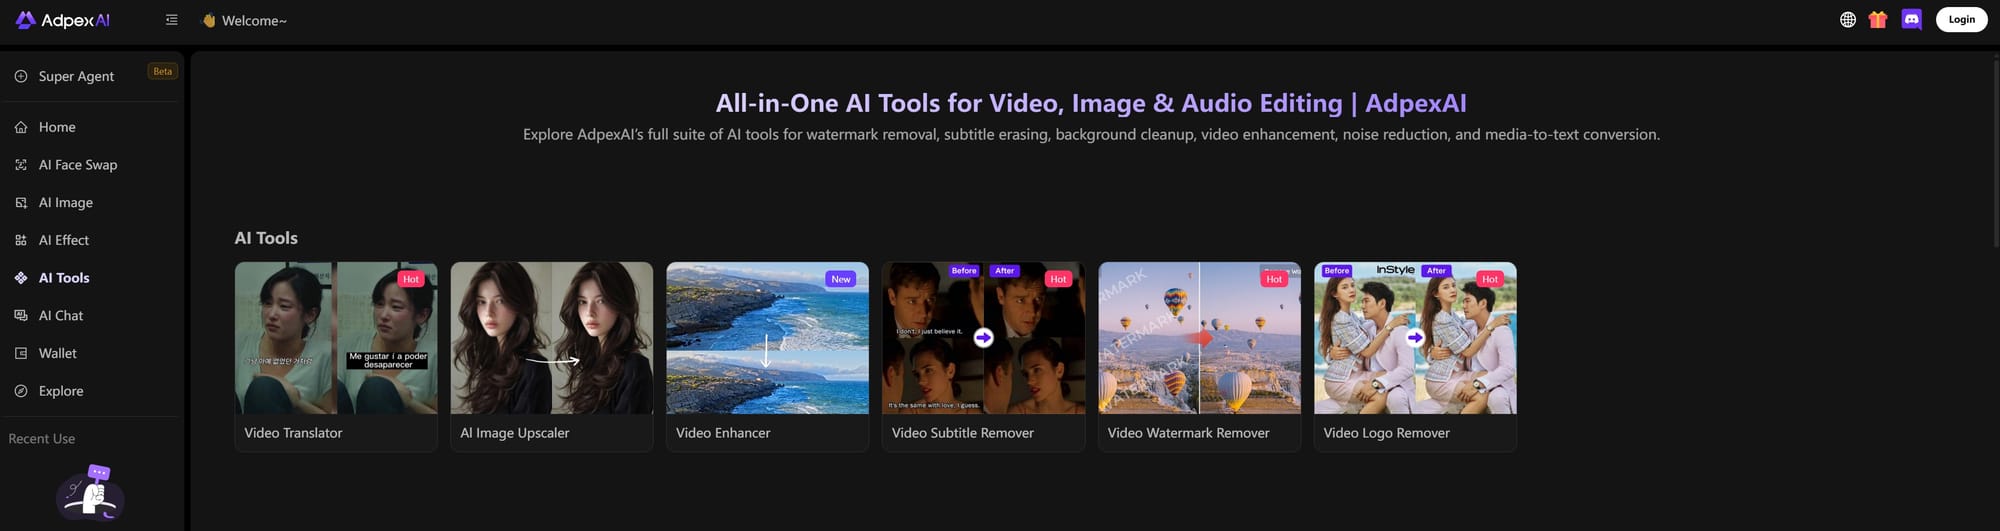Click the AI Tools section heading

point(266,238)
